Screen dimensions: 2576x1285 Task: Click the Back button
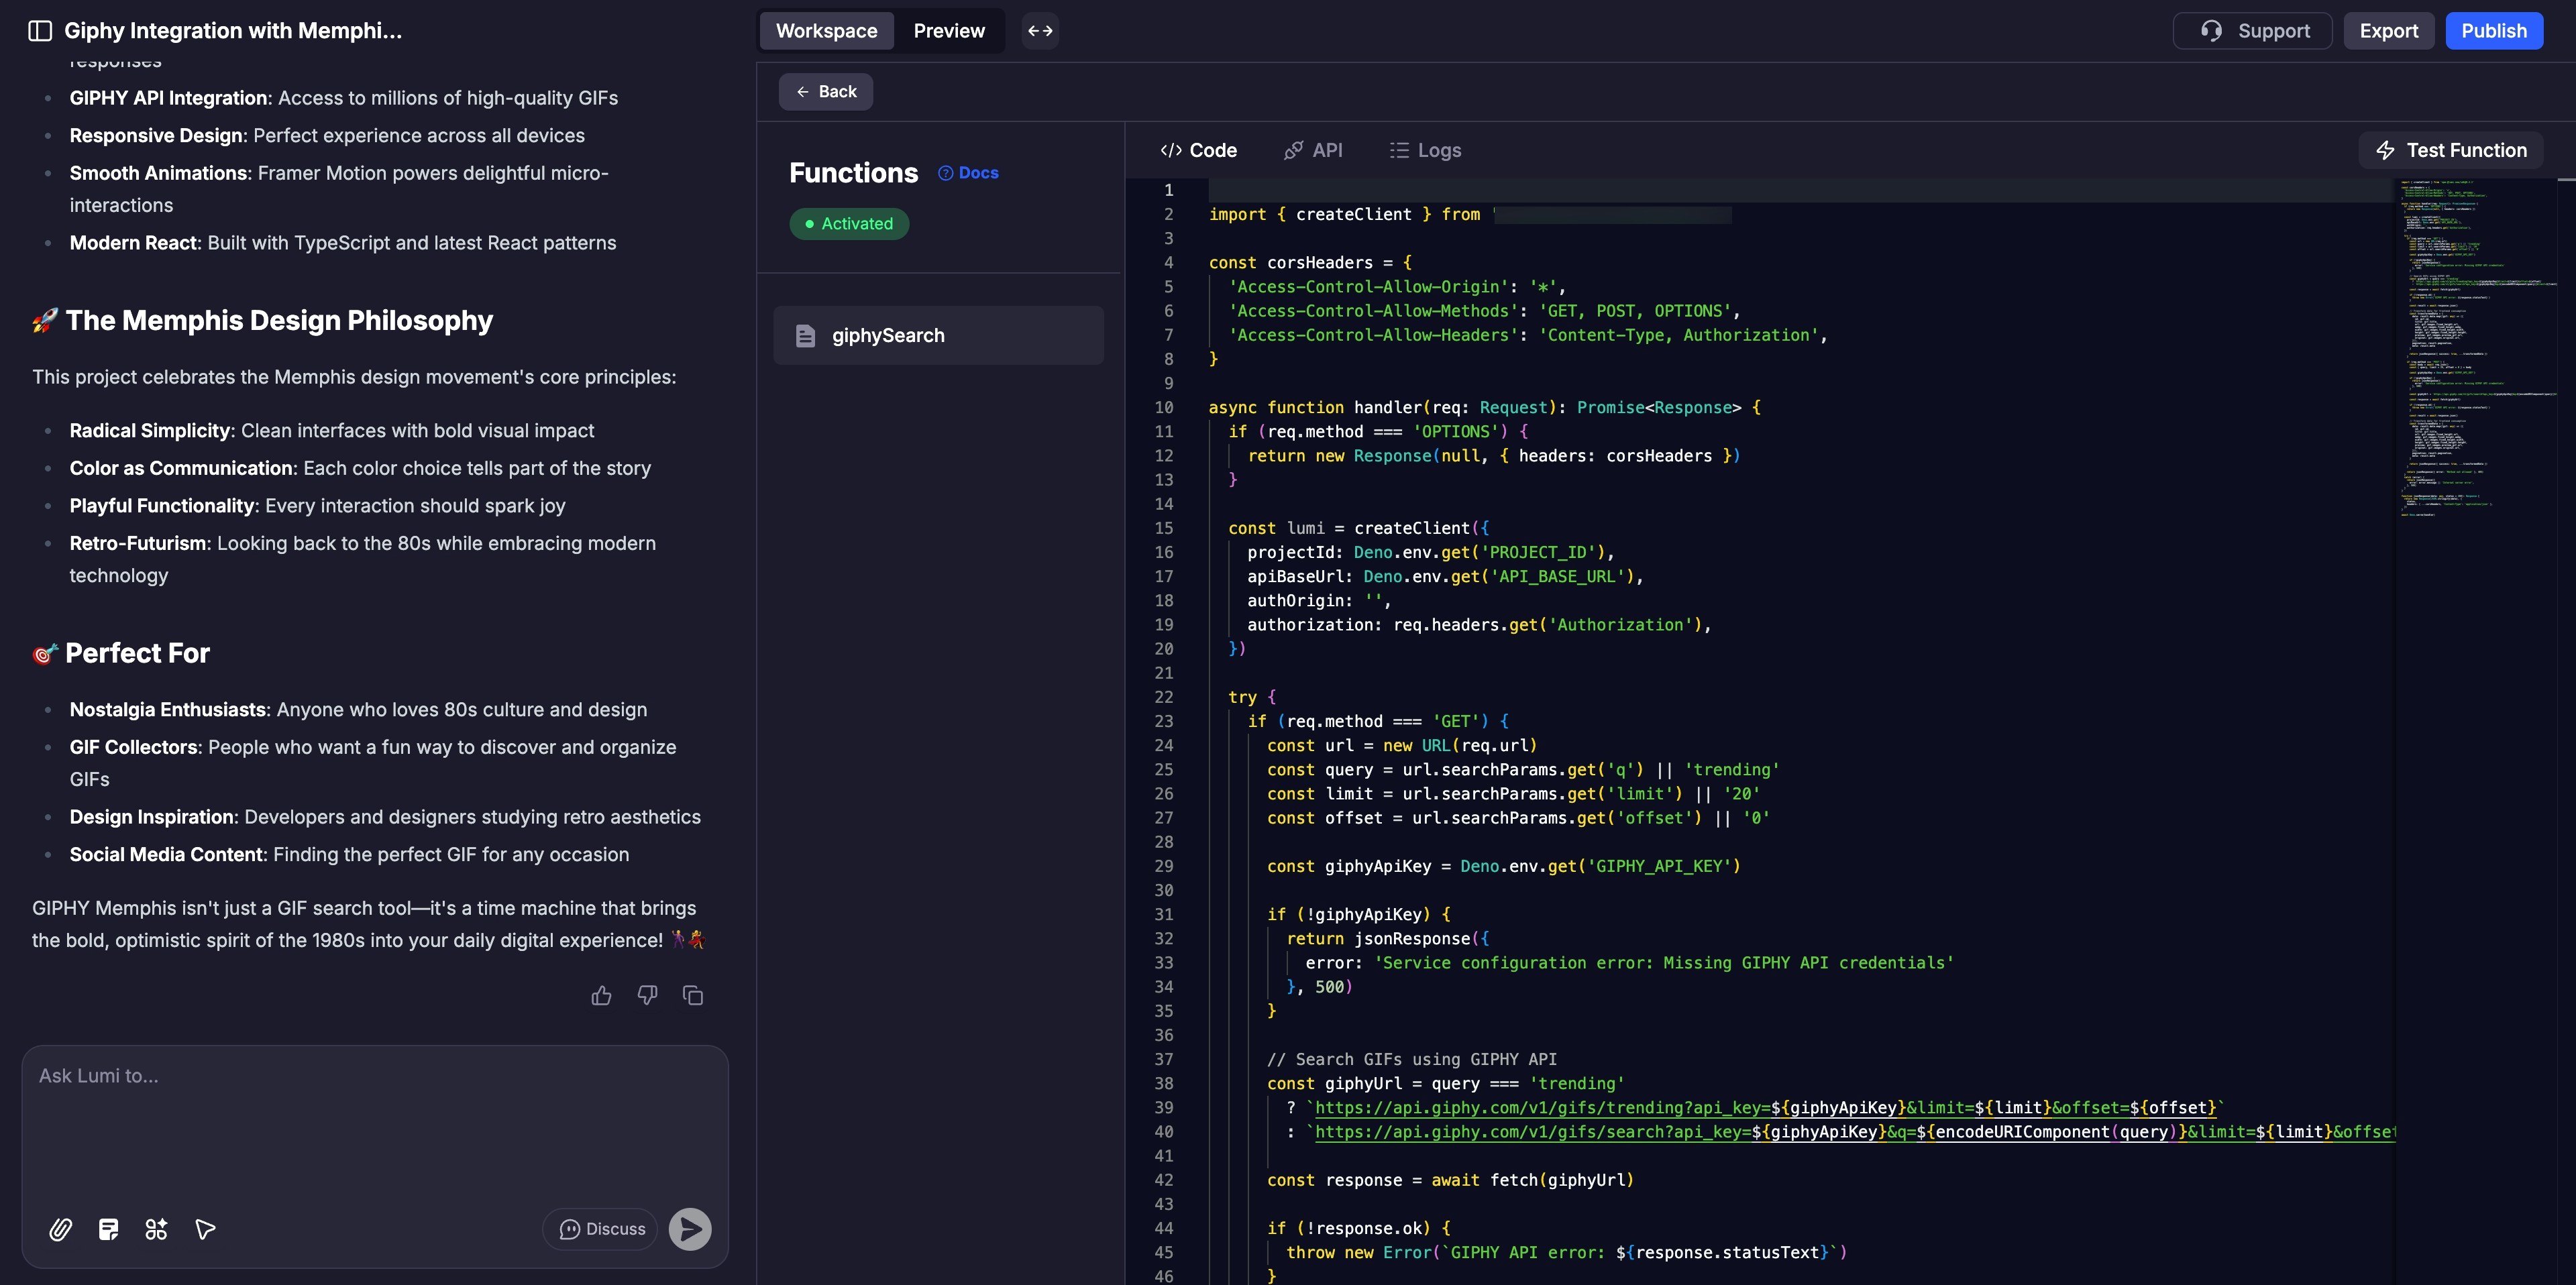pos(826,92)
